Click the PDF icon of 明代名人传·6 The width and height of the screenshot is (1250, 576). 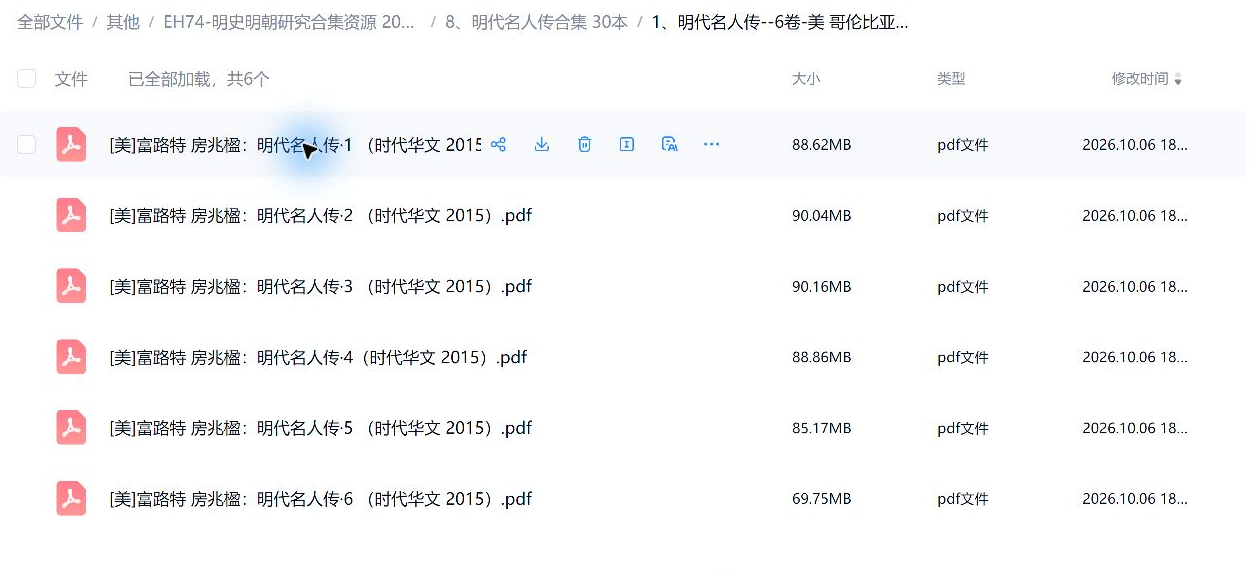pos(71,498)
